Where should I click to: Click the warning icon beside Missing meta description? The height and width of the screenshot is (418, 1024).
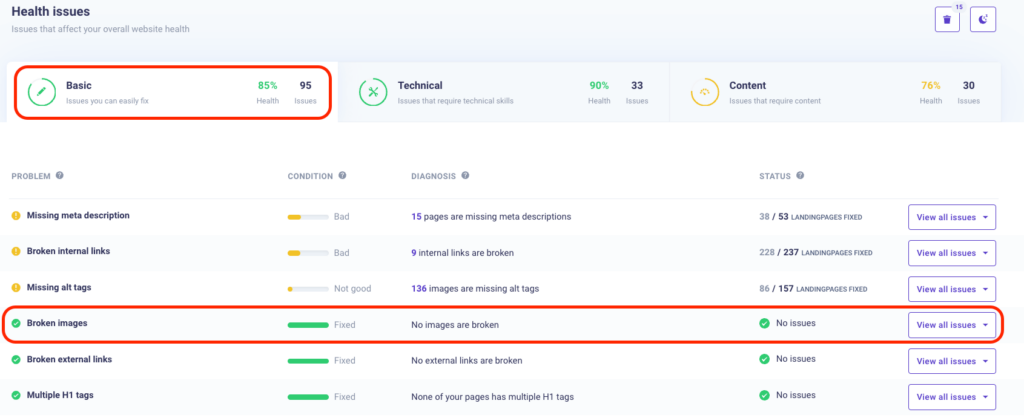point(16,216)
